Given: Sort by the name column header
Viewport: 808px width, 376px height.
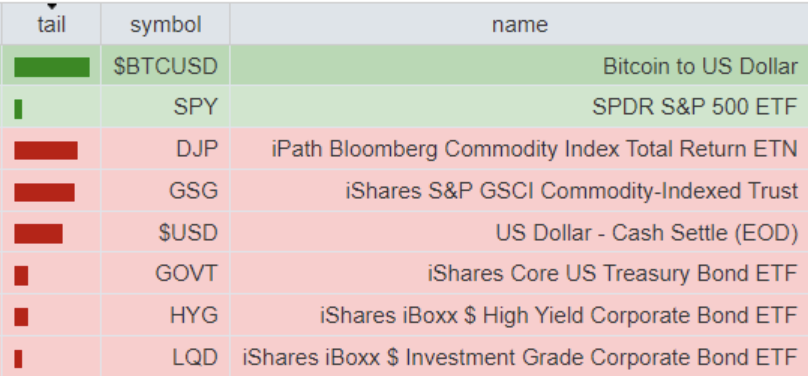Looking at the screenshot, I should [519, 24].
